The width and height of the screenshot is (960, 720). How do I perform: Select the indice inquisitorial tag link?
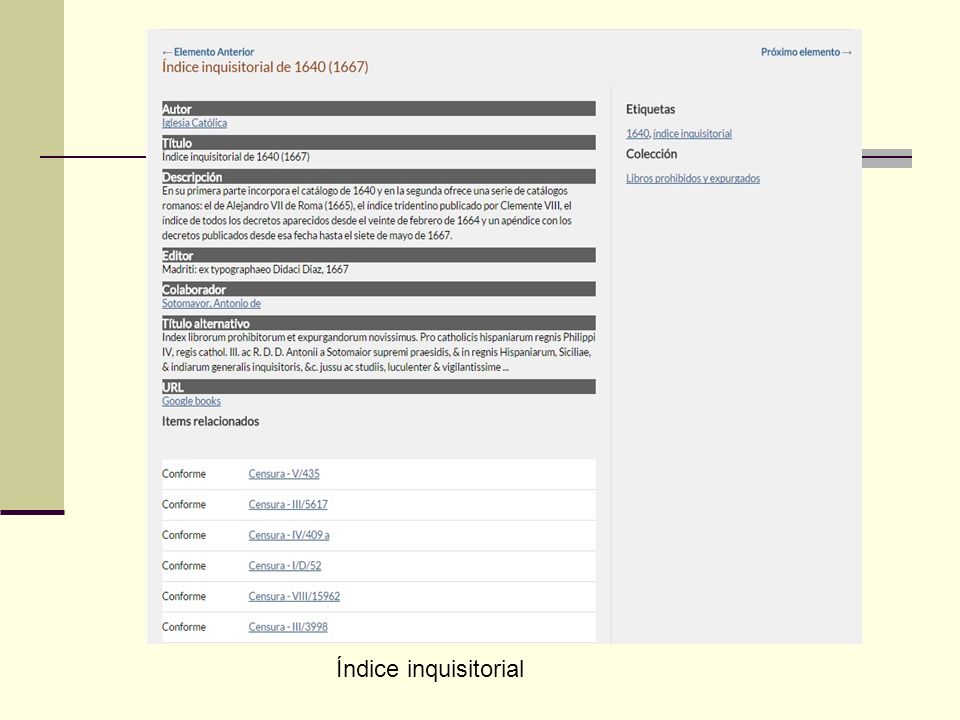pyautogui.click(x=692, y=133)
